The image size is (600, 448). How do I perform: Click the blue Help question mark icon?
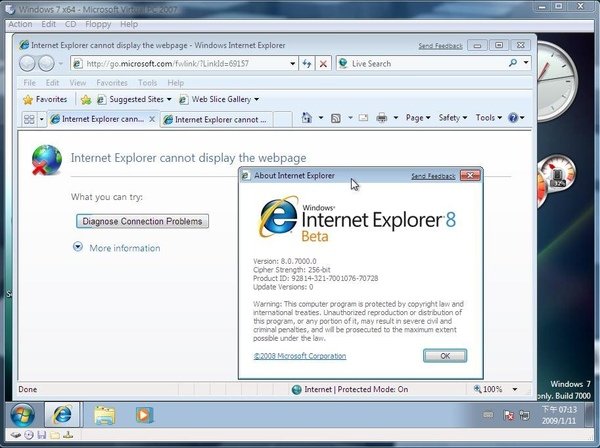[513, 118]
